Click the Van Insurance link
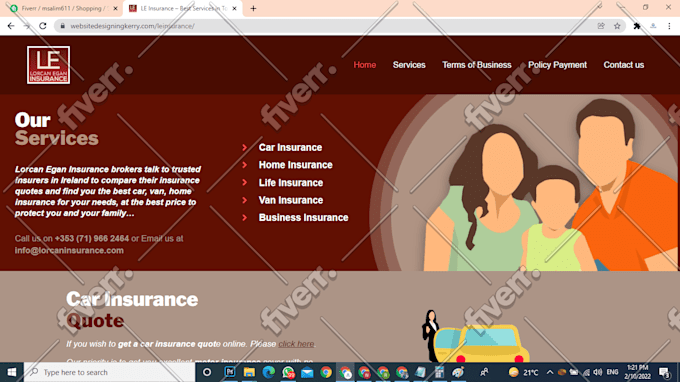The image size is (680, 382). 291,200
